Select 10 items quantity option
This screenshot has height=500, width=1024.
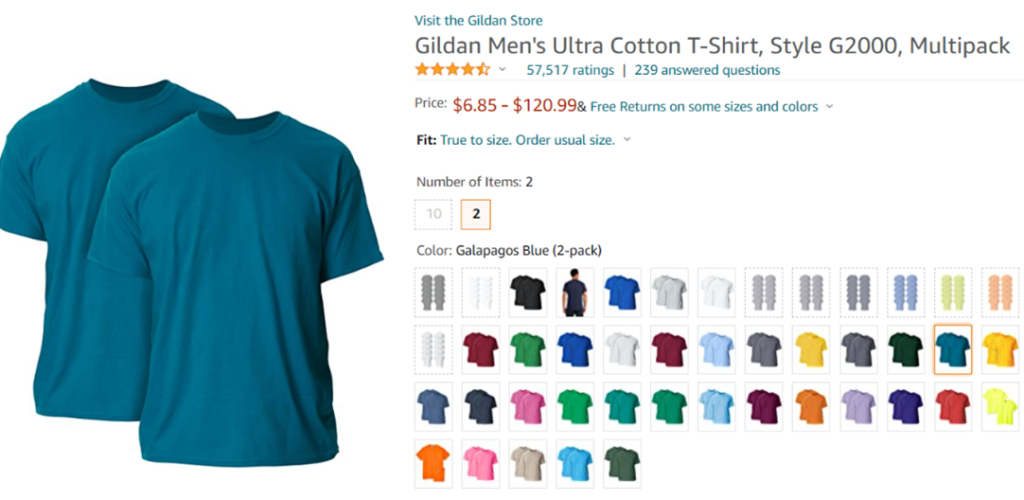[x=434, y=214]
